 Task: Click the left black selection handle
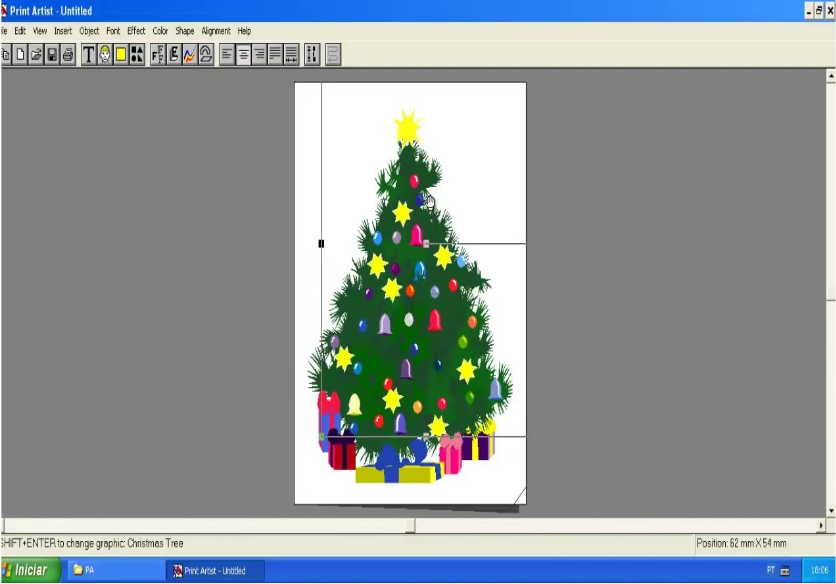click(x=321, y=244)
